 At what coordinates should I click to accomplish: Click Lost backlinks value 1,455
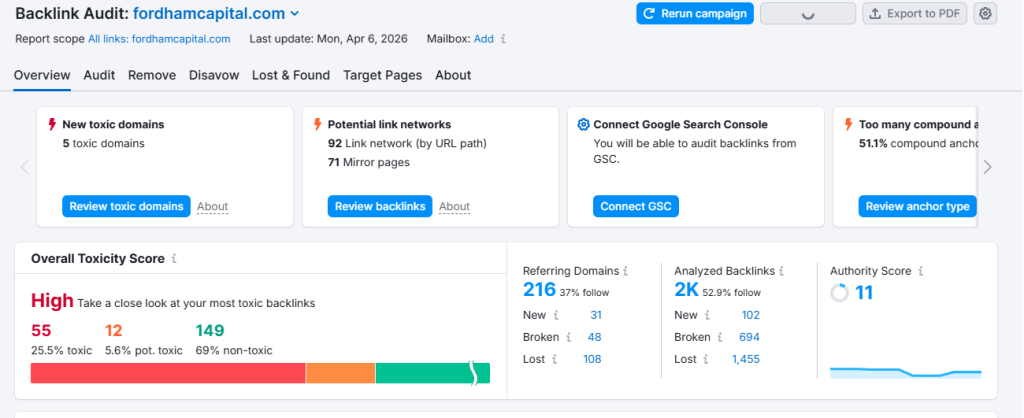(746, 359)
